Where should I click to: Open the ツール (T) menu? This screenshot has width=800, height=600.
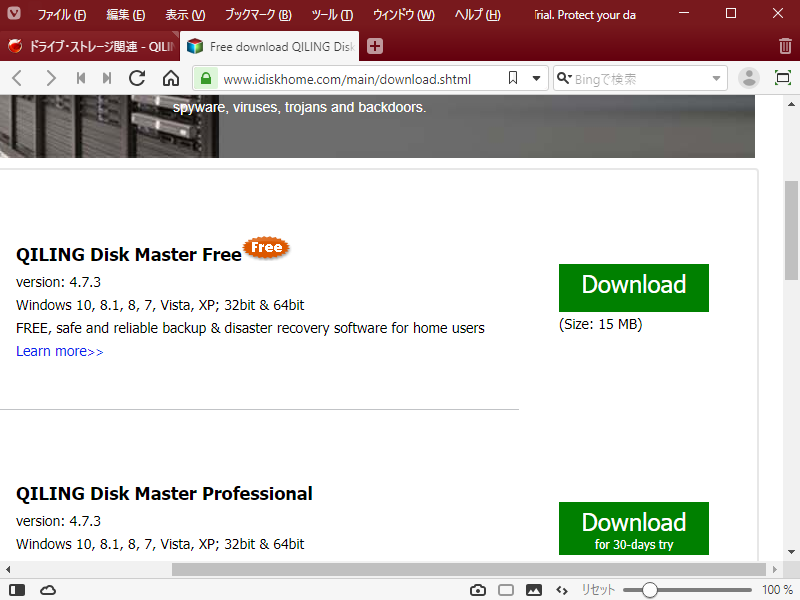332,15
